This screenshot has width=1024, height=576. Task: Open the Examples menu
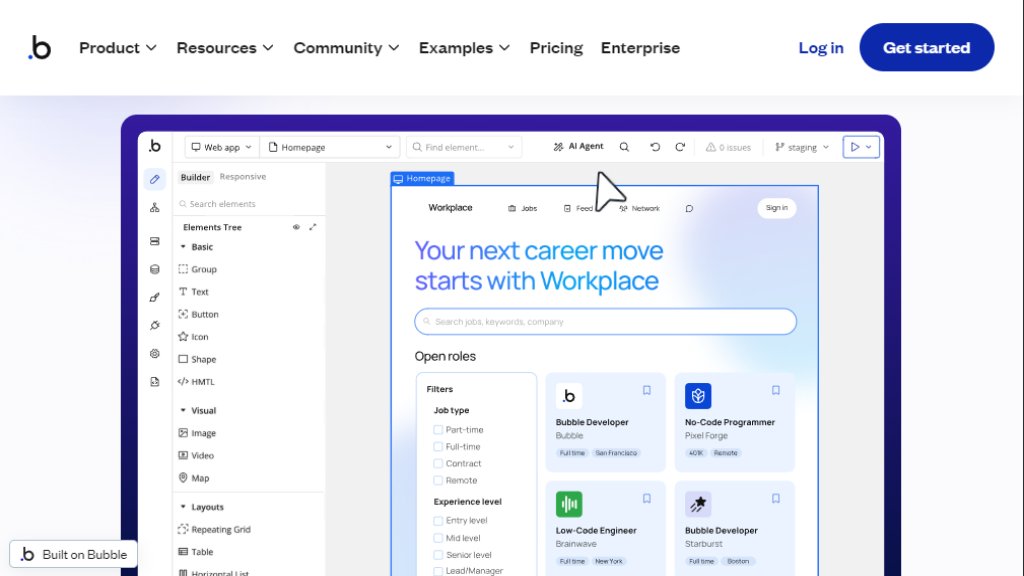point(464,48)
